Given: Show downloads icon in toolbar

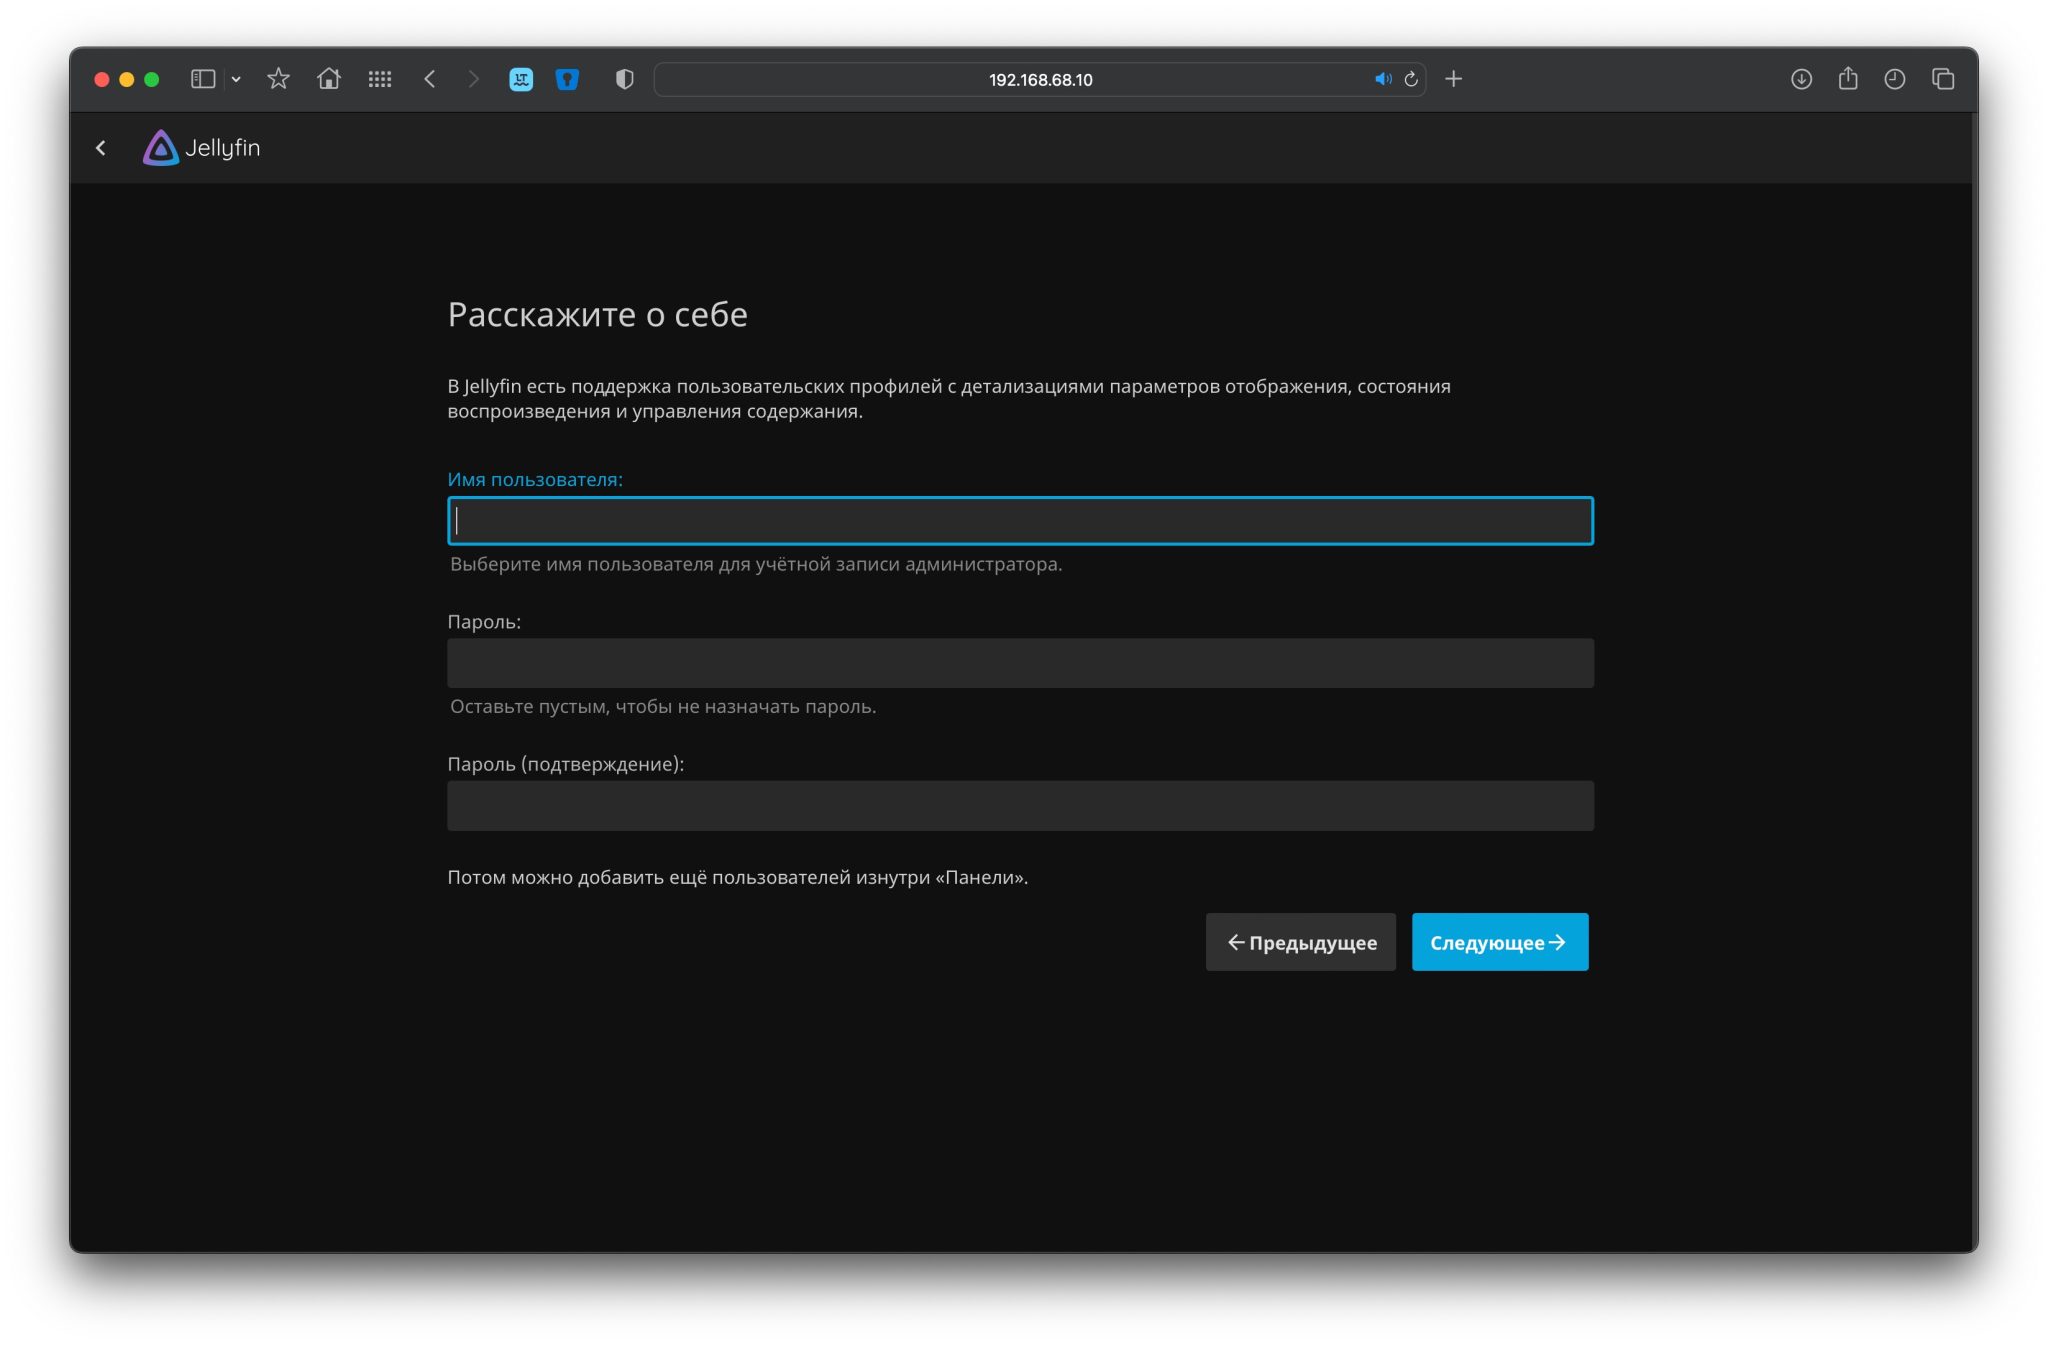Looking at the screenshot, I should point(1801,79).
